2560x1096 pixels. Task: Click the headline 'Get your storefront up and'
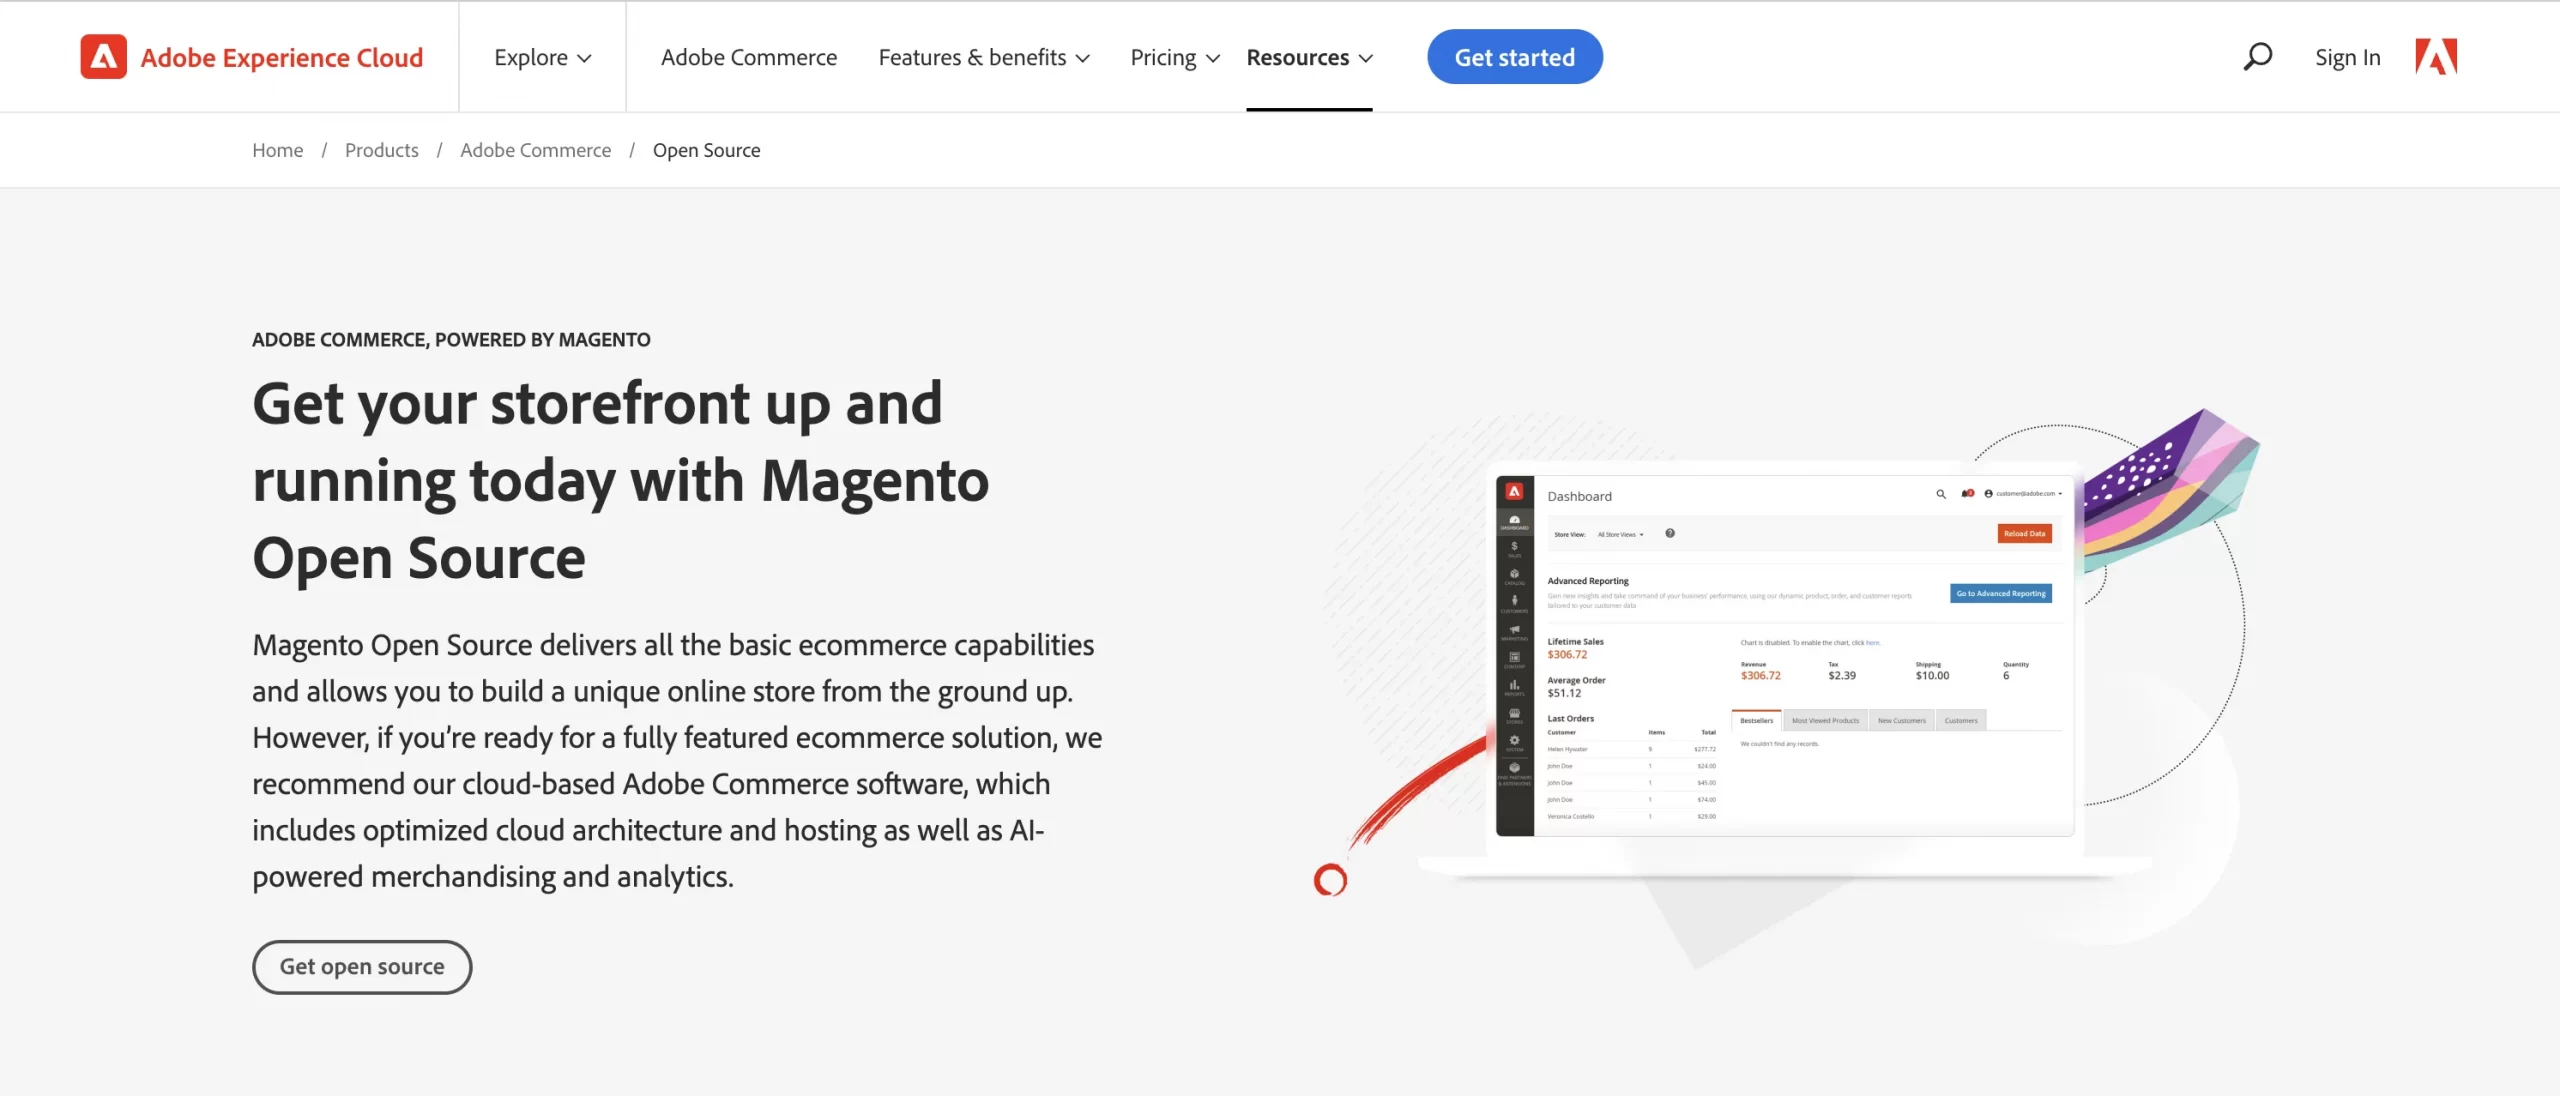click(x=597, y=404)
